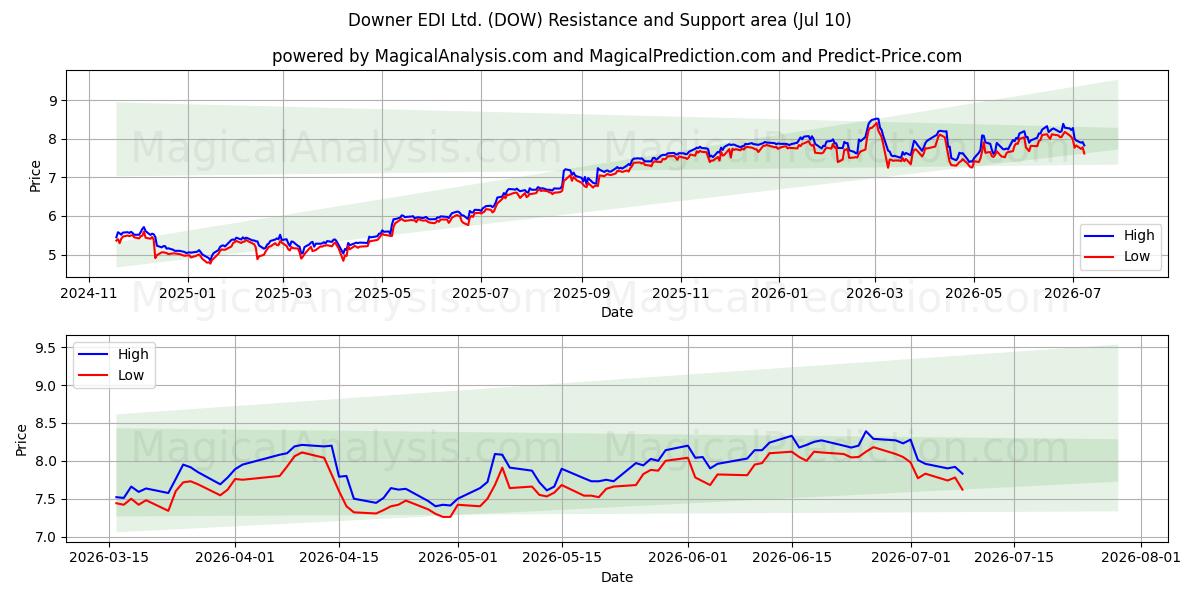The image size is (1200, 600).
Task: Click the '2026-07-01' x-axis label on the bottom chart
Action: coord(911,558)
